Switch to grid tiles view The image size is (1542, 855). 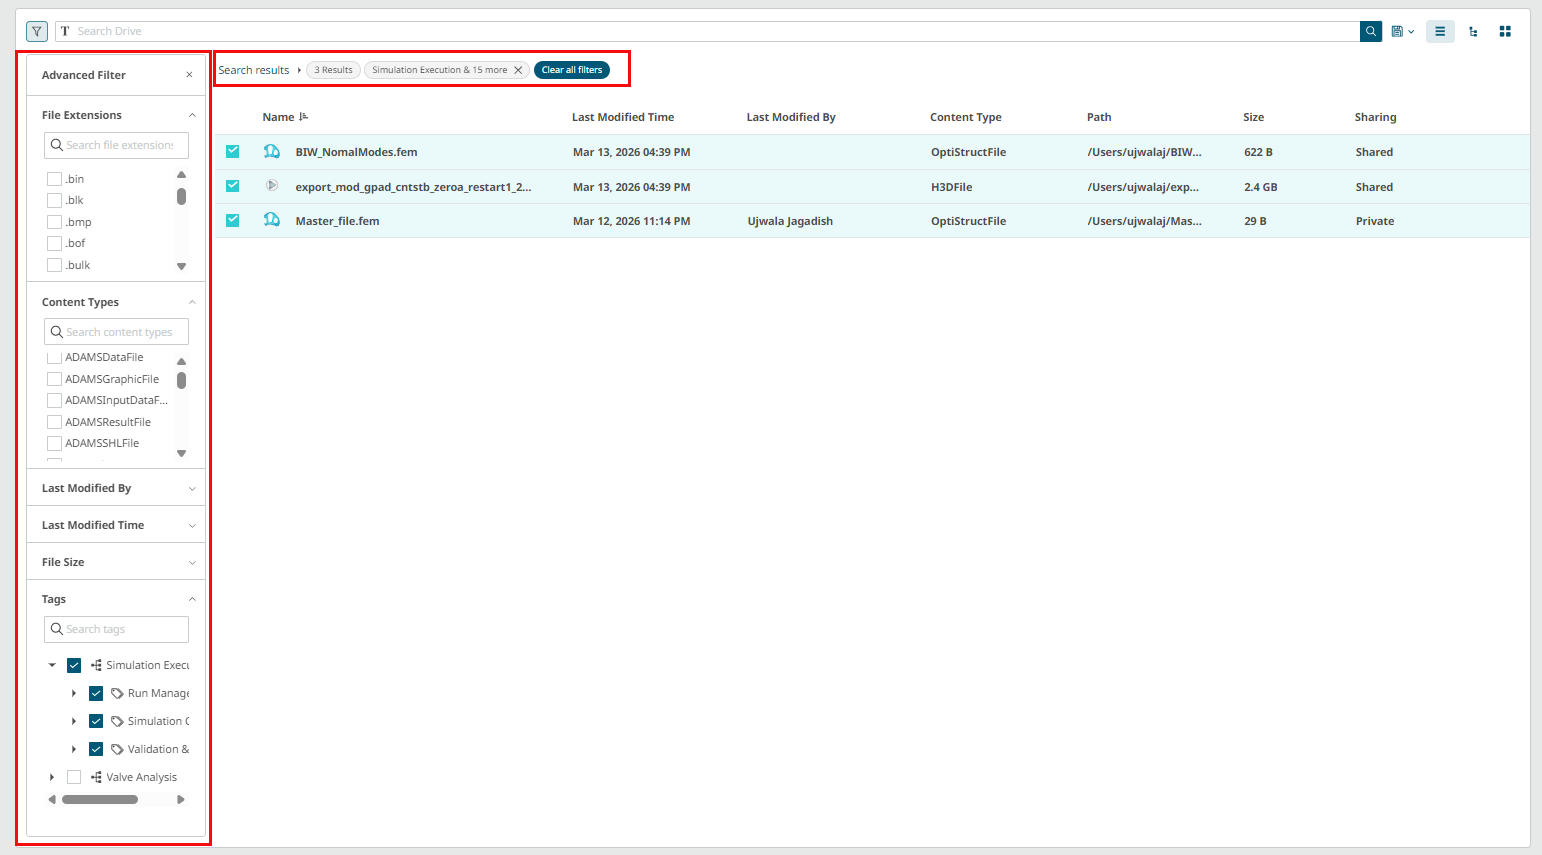click(1505, 31)
